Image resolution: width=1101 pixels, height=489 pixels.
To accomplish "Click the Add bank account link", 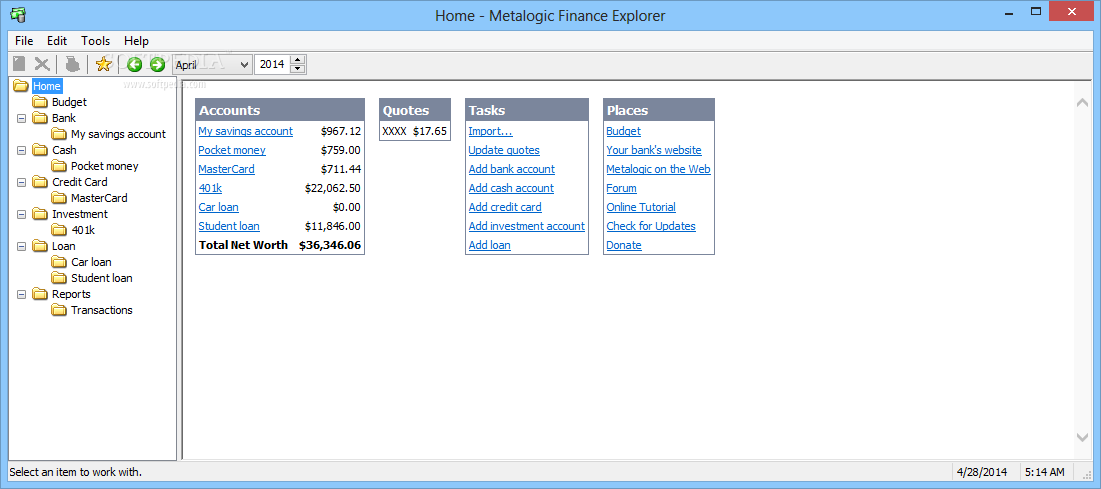I will (512, 169).
